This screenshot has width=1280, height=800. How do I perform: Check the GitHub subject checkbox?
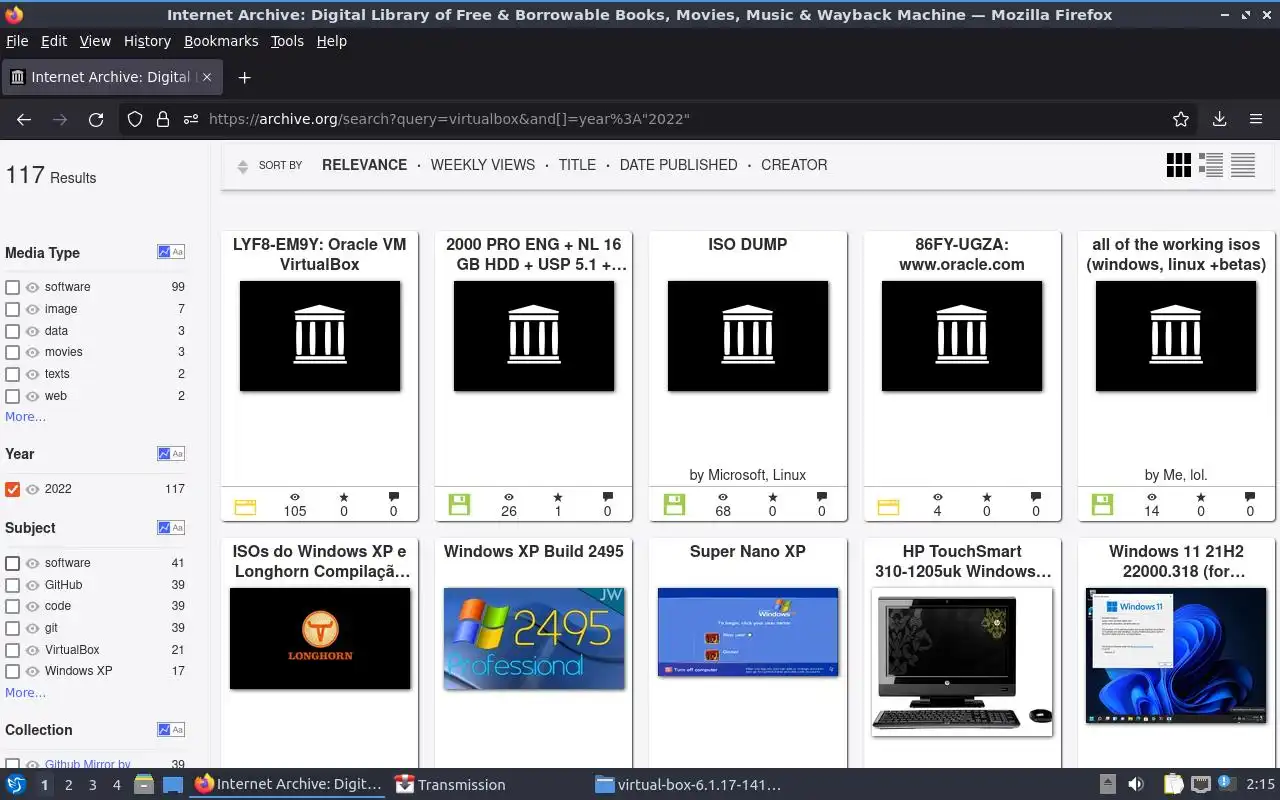(12, 585)
